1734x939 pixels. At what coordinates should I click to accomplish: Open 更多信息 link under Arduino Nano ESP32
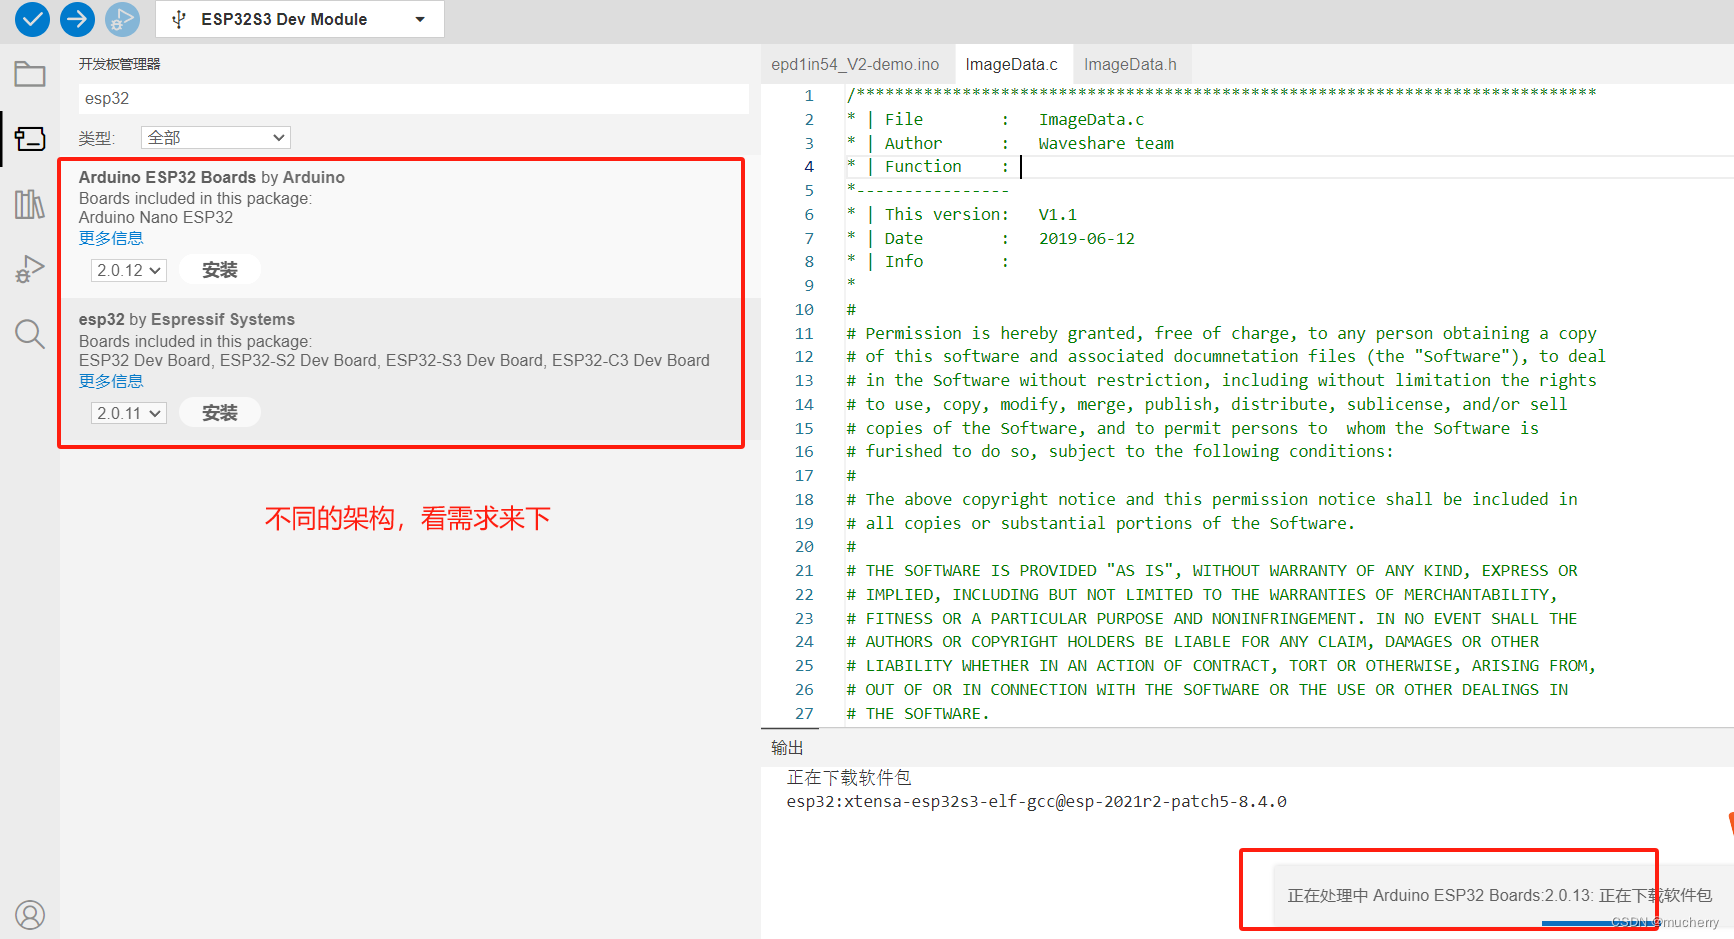pos(111,238)
